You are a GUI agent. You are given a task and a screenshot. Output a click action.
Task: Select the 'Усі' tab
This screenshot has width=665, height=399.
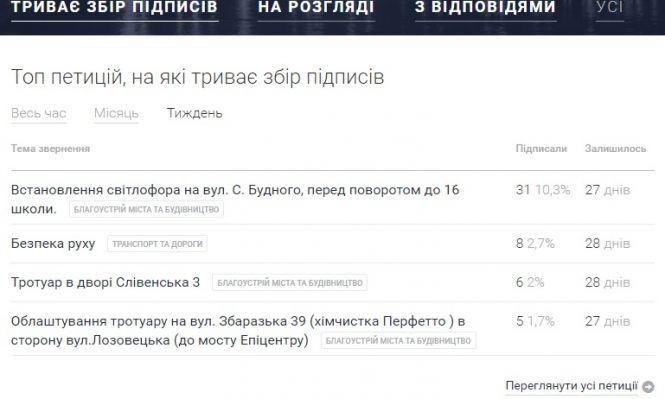tap(609, 7)
